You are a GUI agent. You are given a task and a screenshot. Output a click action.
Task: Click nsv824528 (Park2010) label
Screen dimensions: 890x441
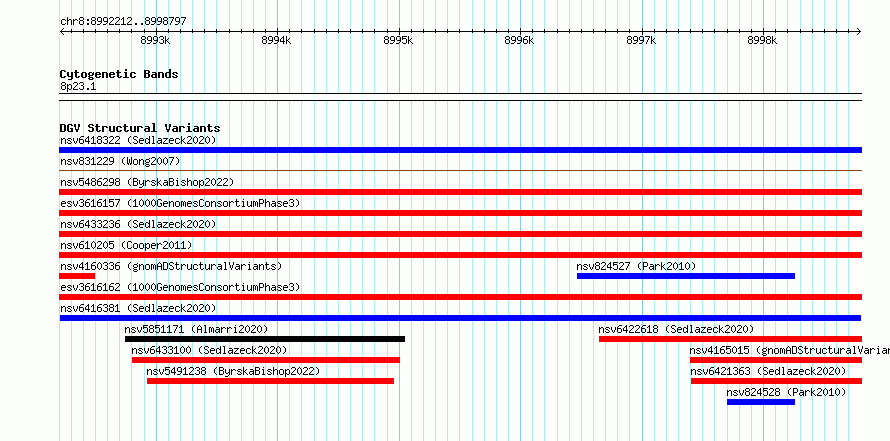point(786,392)
